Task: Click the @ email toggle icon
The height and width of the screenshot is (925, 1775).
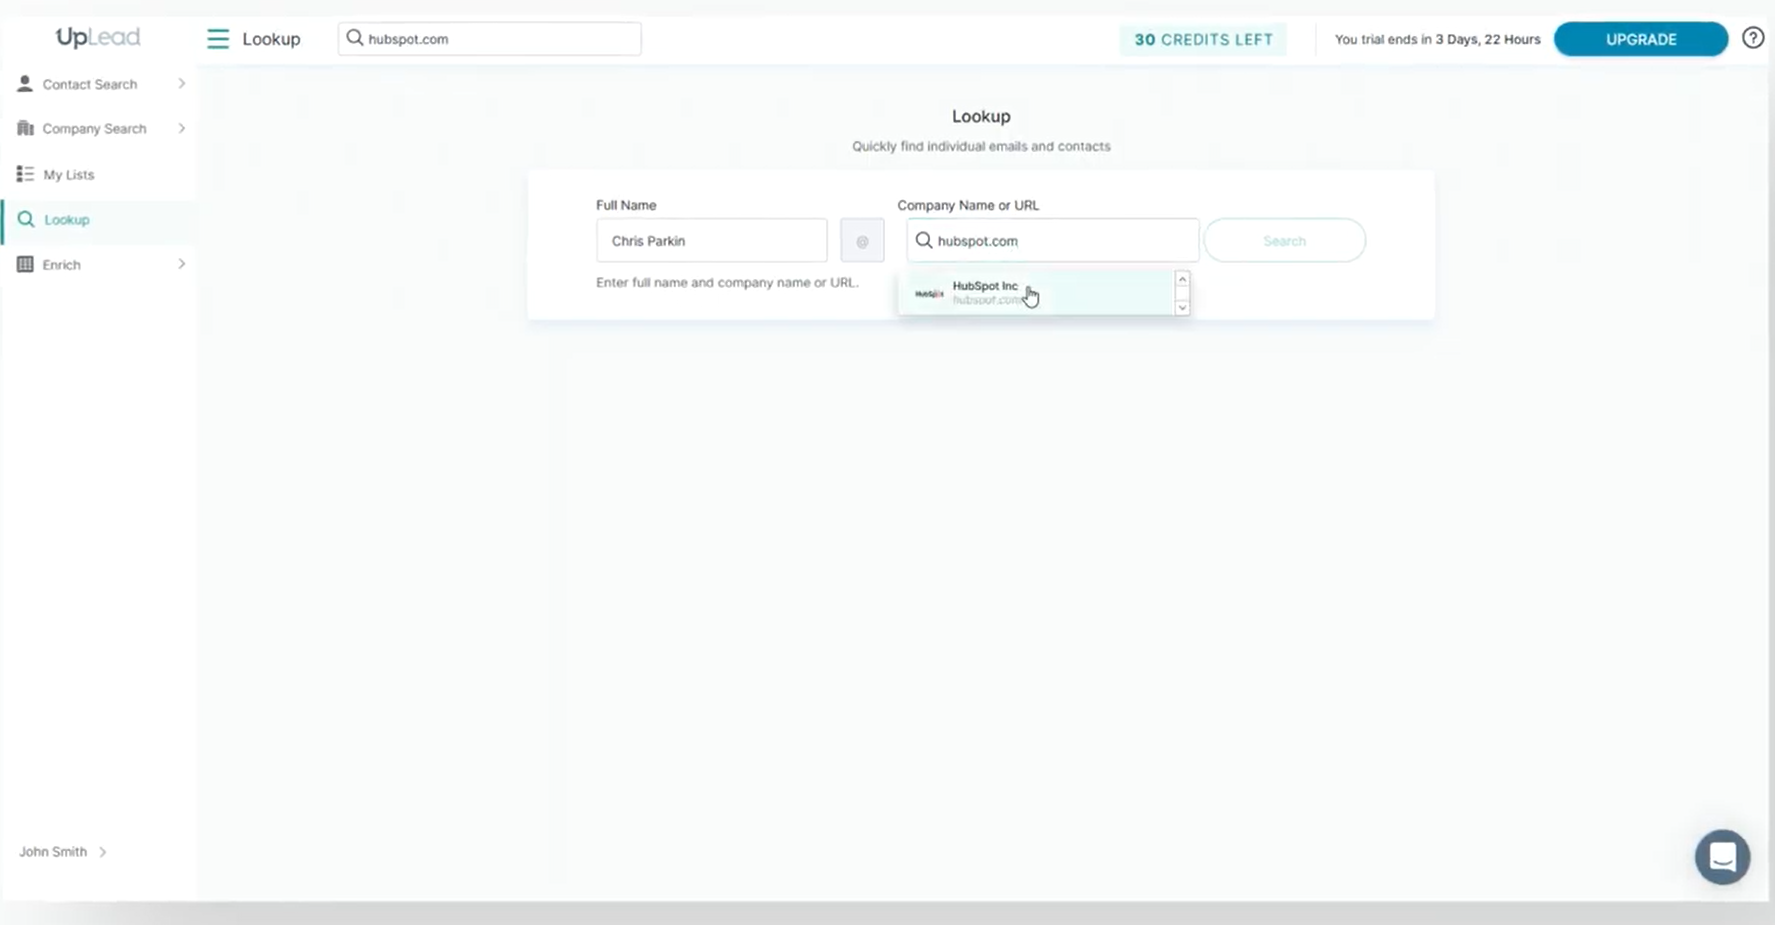Action: [862, 241]
